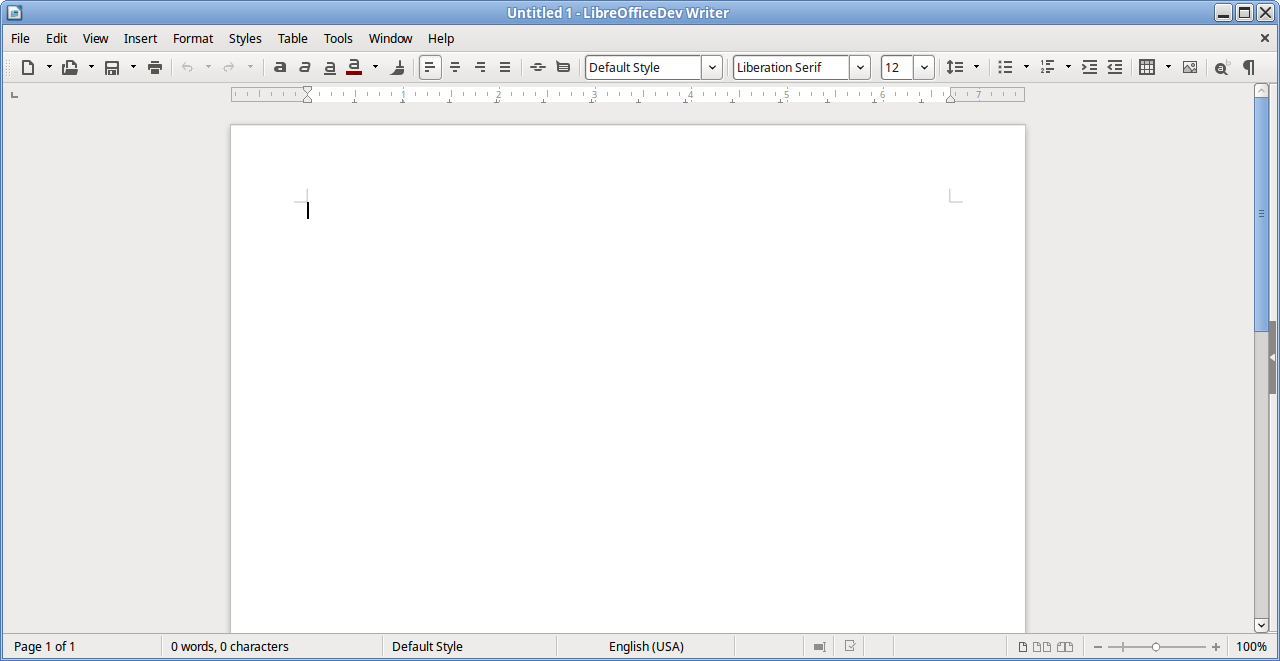This screenshot has height=661, width=1280.
Task: Click the tab stop type selector beside the ruler
Action: tap(15, 95)
